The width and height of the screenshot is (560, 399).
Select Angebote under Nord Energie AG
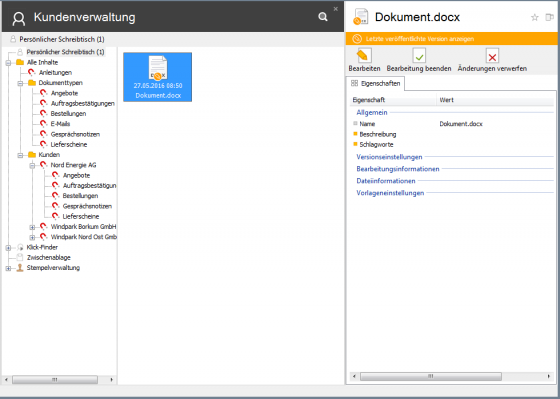tap(76, 175)
